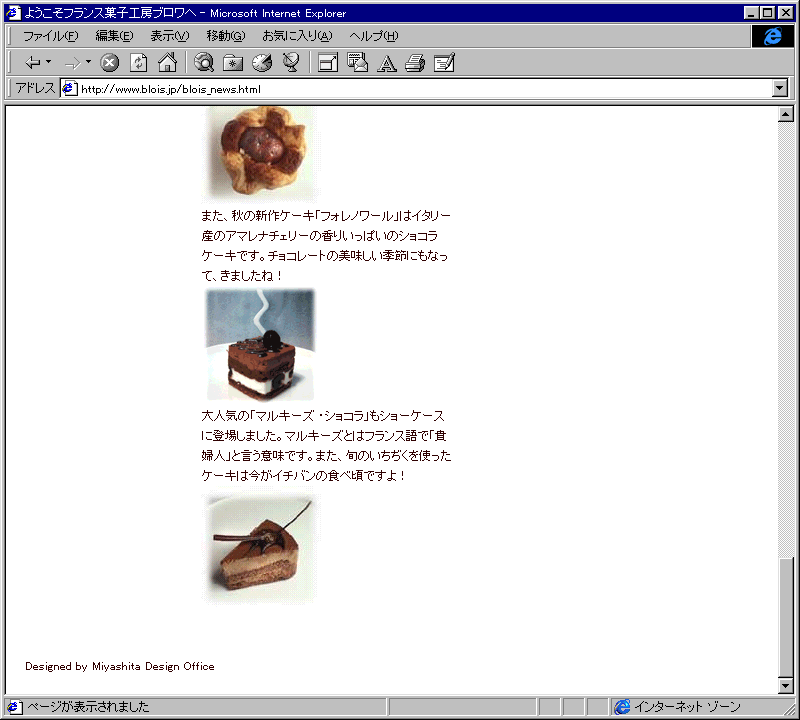The image size is (800, 720).
Task: Expand the address bar dropdown arrow
Action: pyautogui.click(x=779, y=88)
